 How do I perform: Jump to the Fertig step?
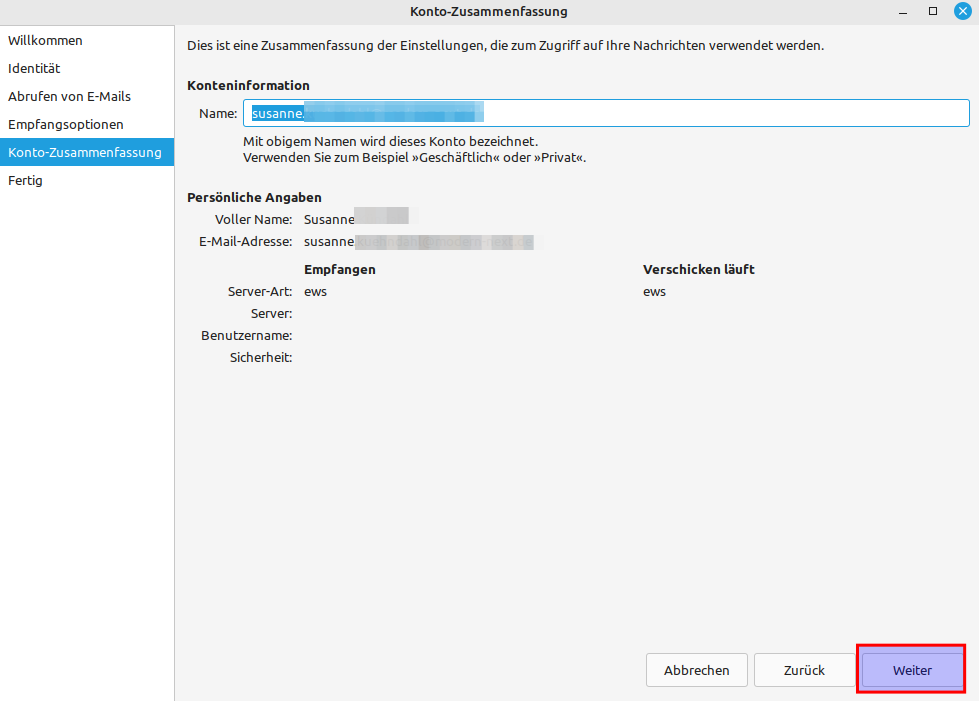(25, 181)
